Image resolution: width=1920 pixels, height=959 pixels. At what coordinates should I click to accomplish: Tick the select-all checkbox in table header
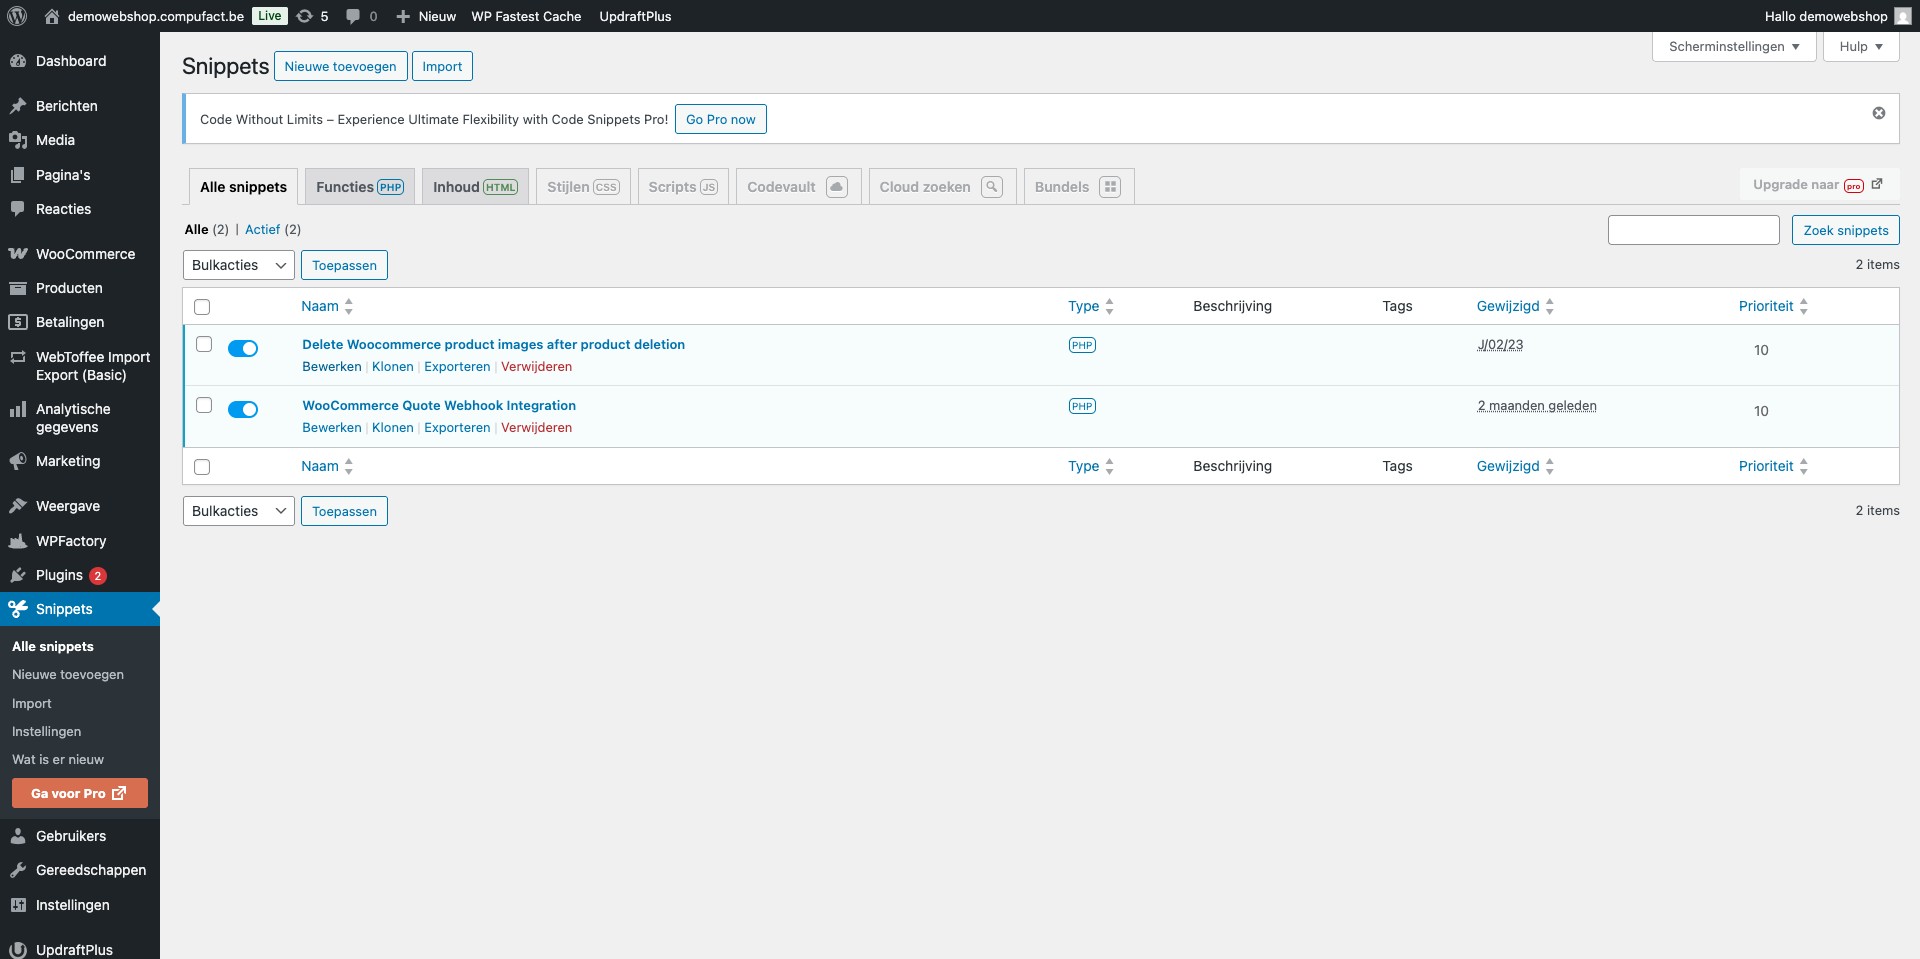[202, 307]
